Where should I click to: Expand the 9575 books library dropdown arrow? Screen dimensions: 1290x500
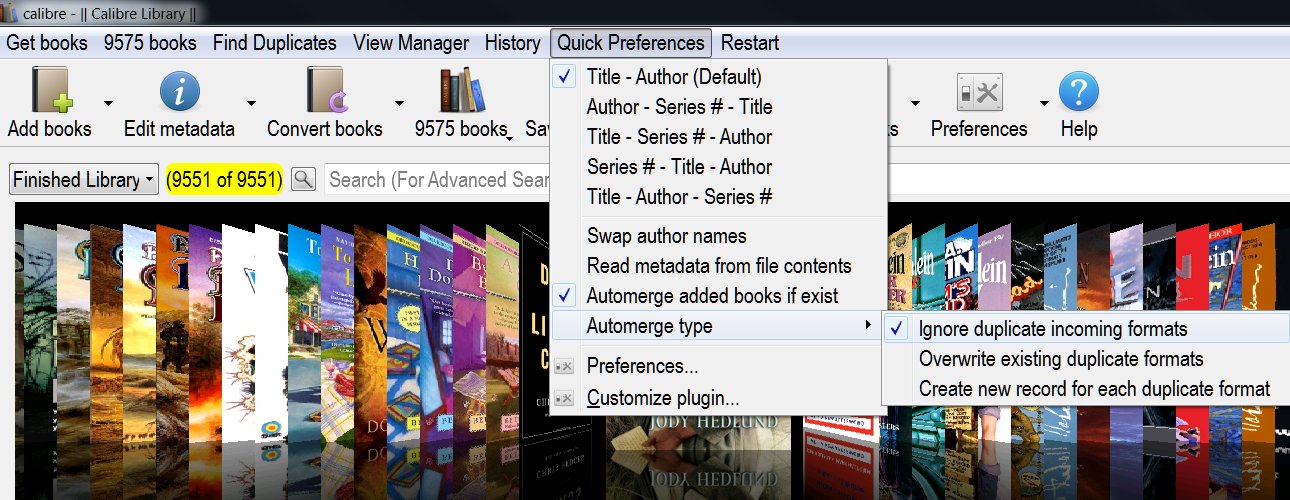510,139
